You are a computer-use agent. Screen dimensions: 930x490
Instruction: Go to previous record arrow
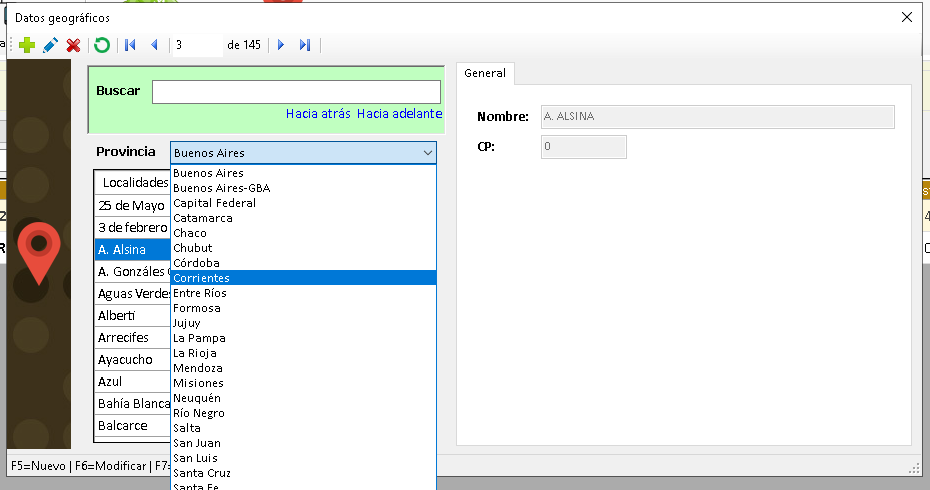(154, 45)
